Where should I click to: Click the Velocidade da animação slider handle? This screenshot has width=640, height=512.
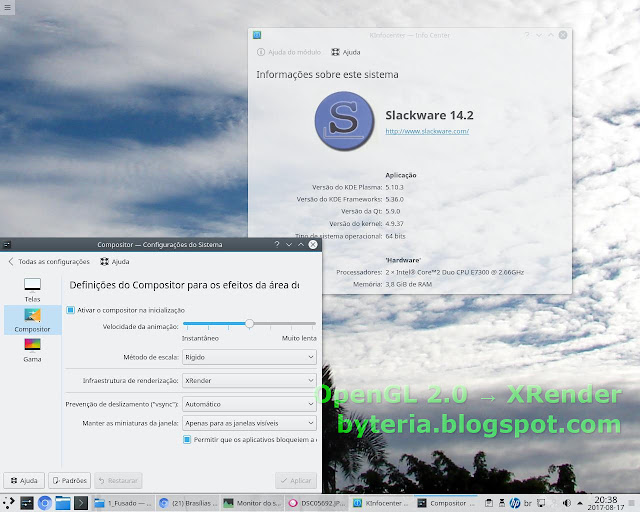(x=249, y=323)
